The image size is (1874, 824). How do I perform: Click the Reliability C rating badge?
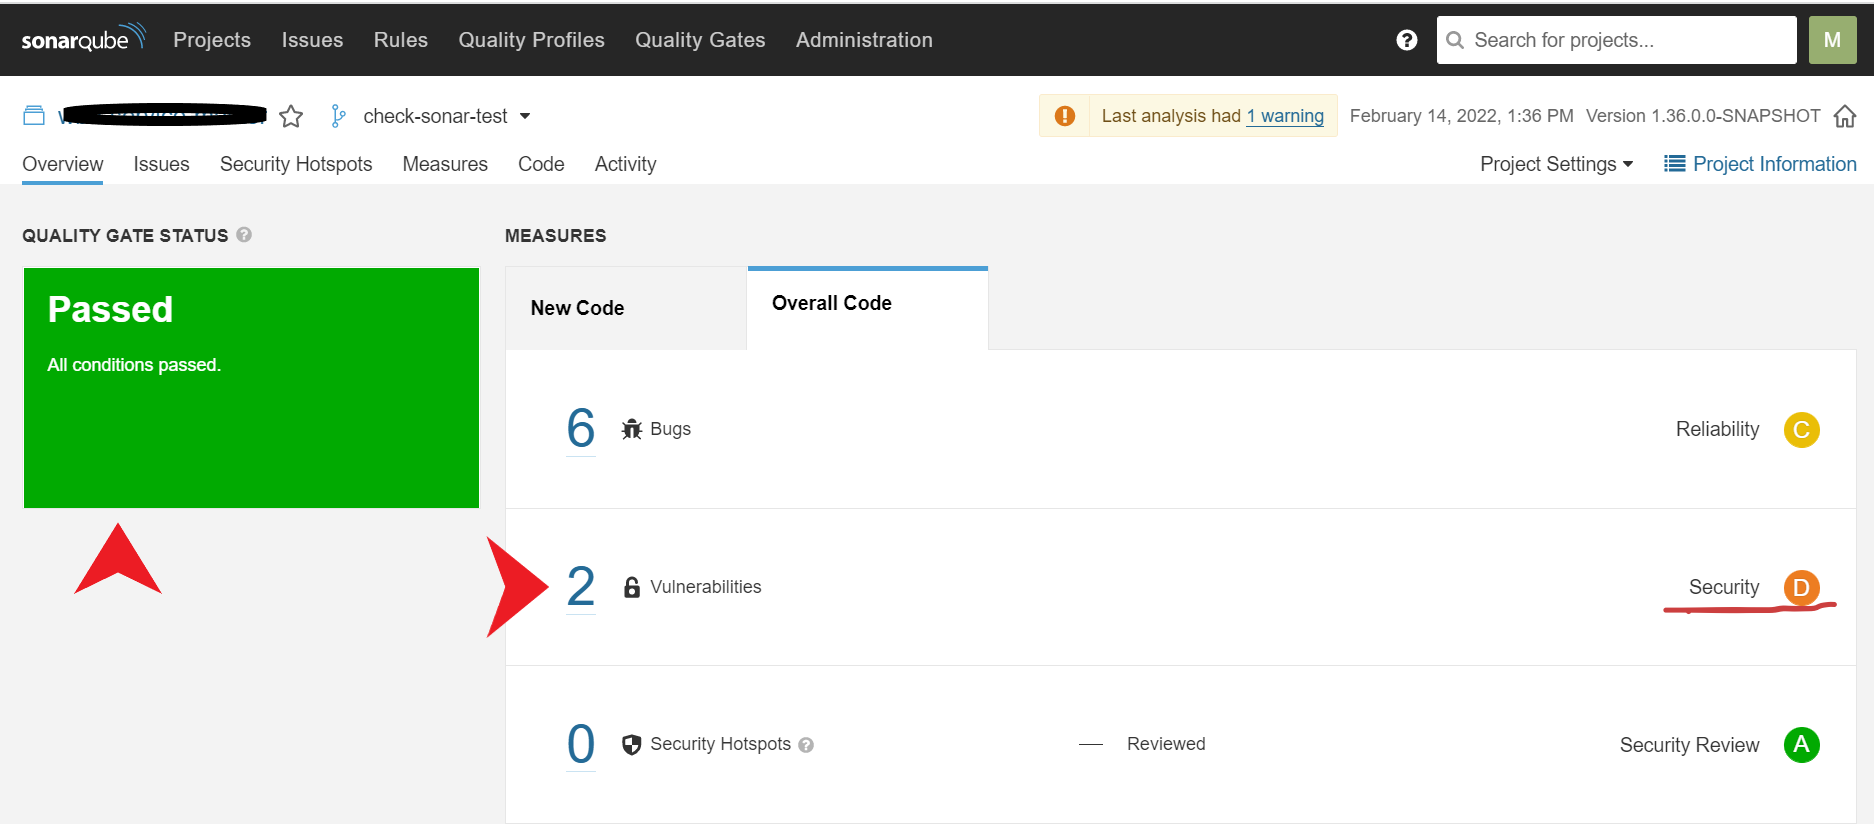1801,430
